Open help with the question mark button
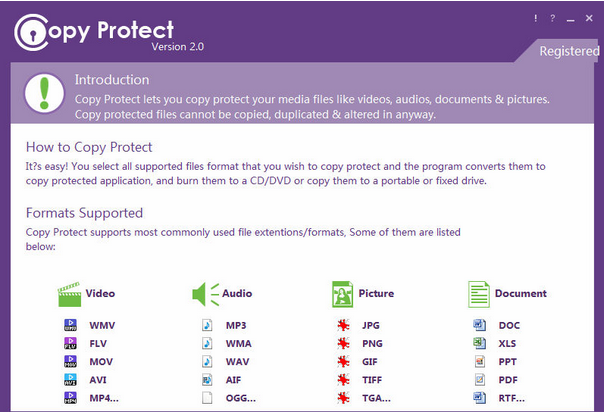 pyautogui.click(x=552, y=19)
